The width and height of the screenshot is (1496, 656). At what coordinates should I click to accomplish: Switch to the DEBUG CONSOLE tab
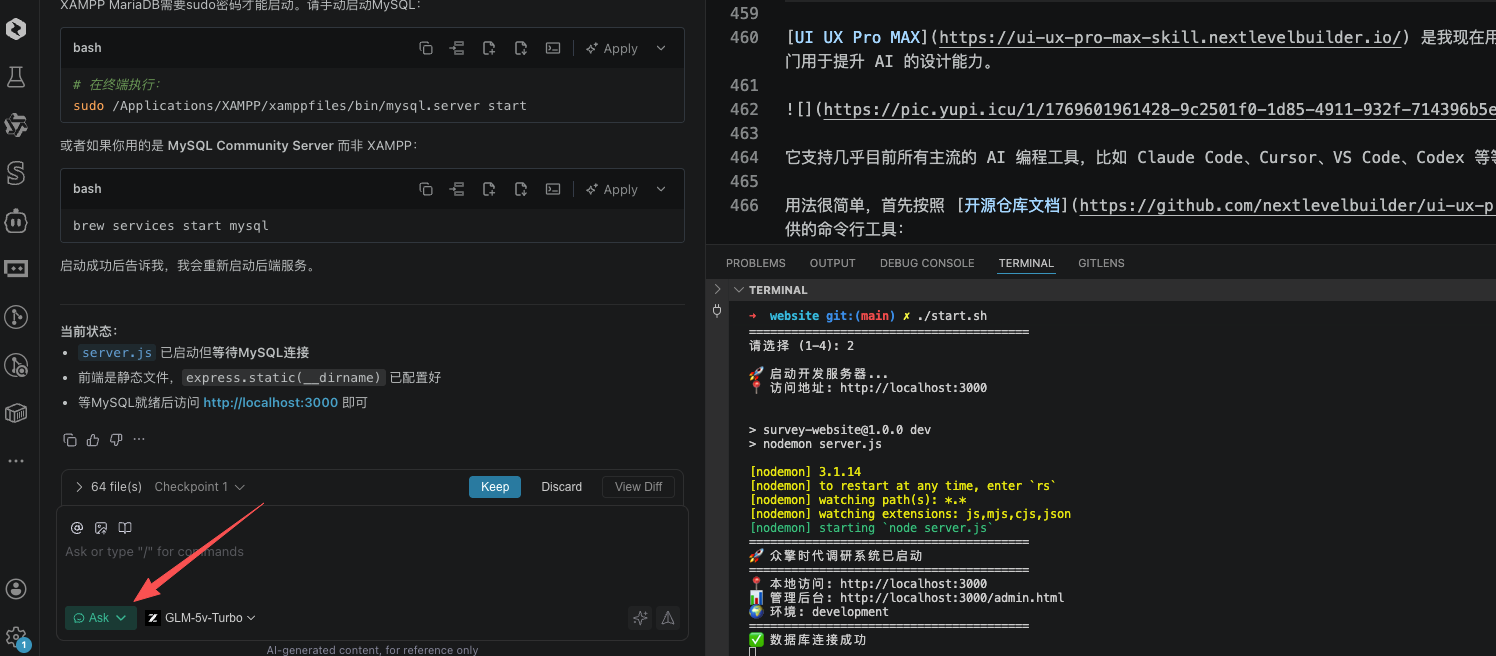point(927,263)
